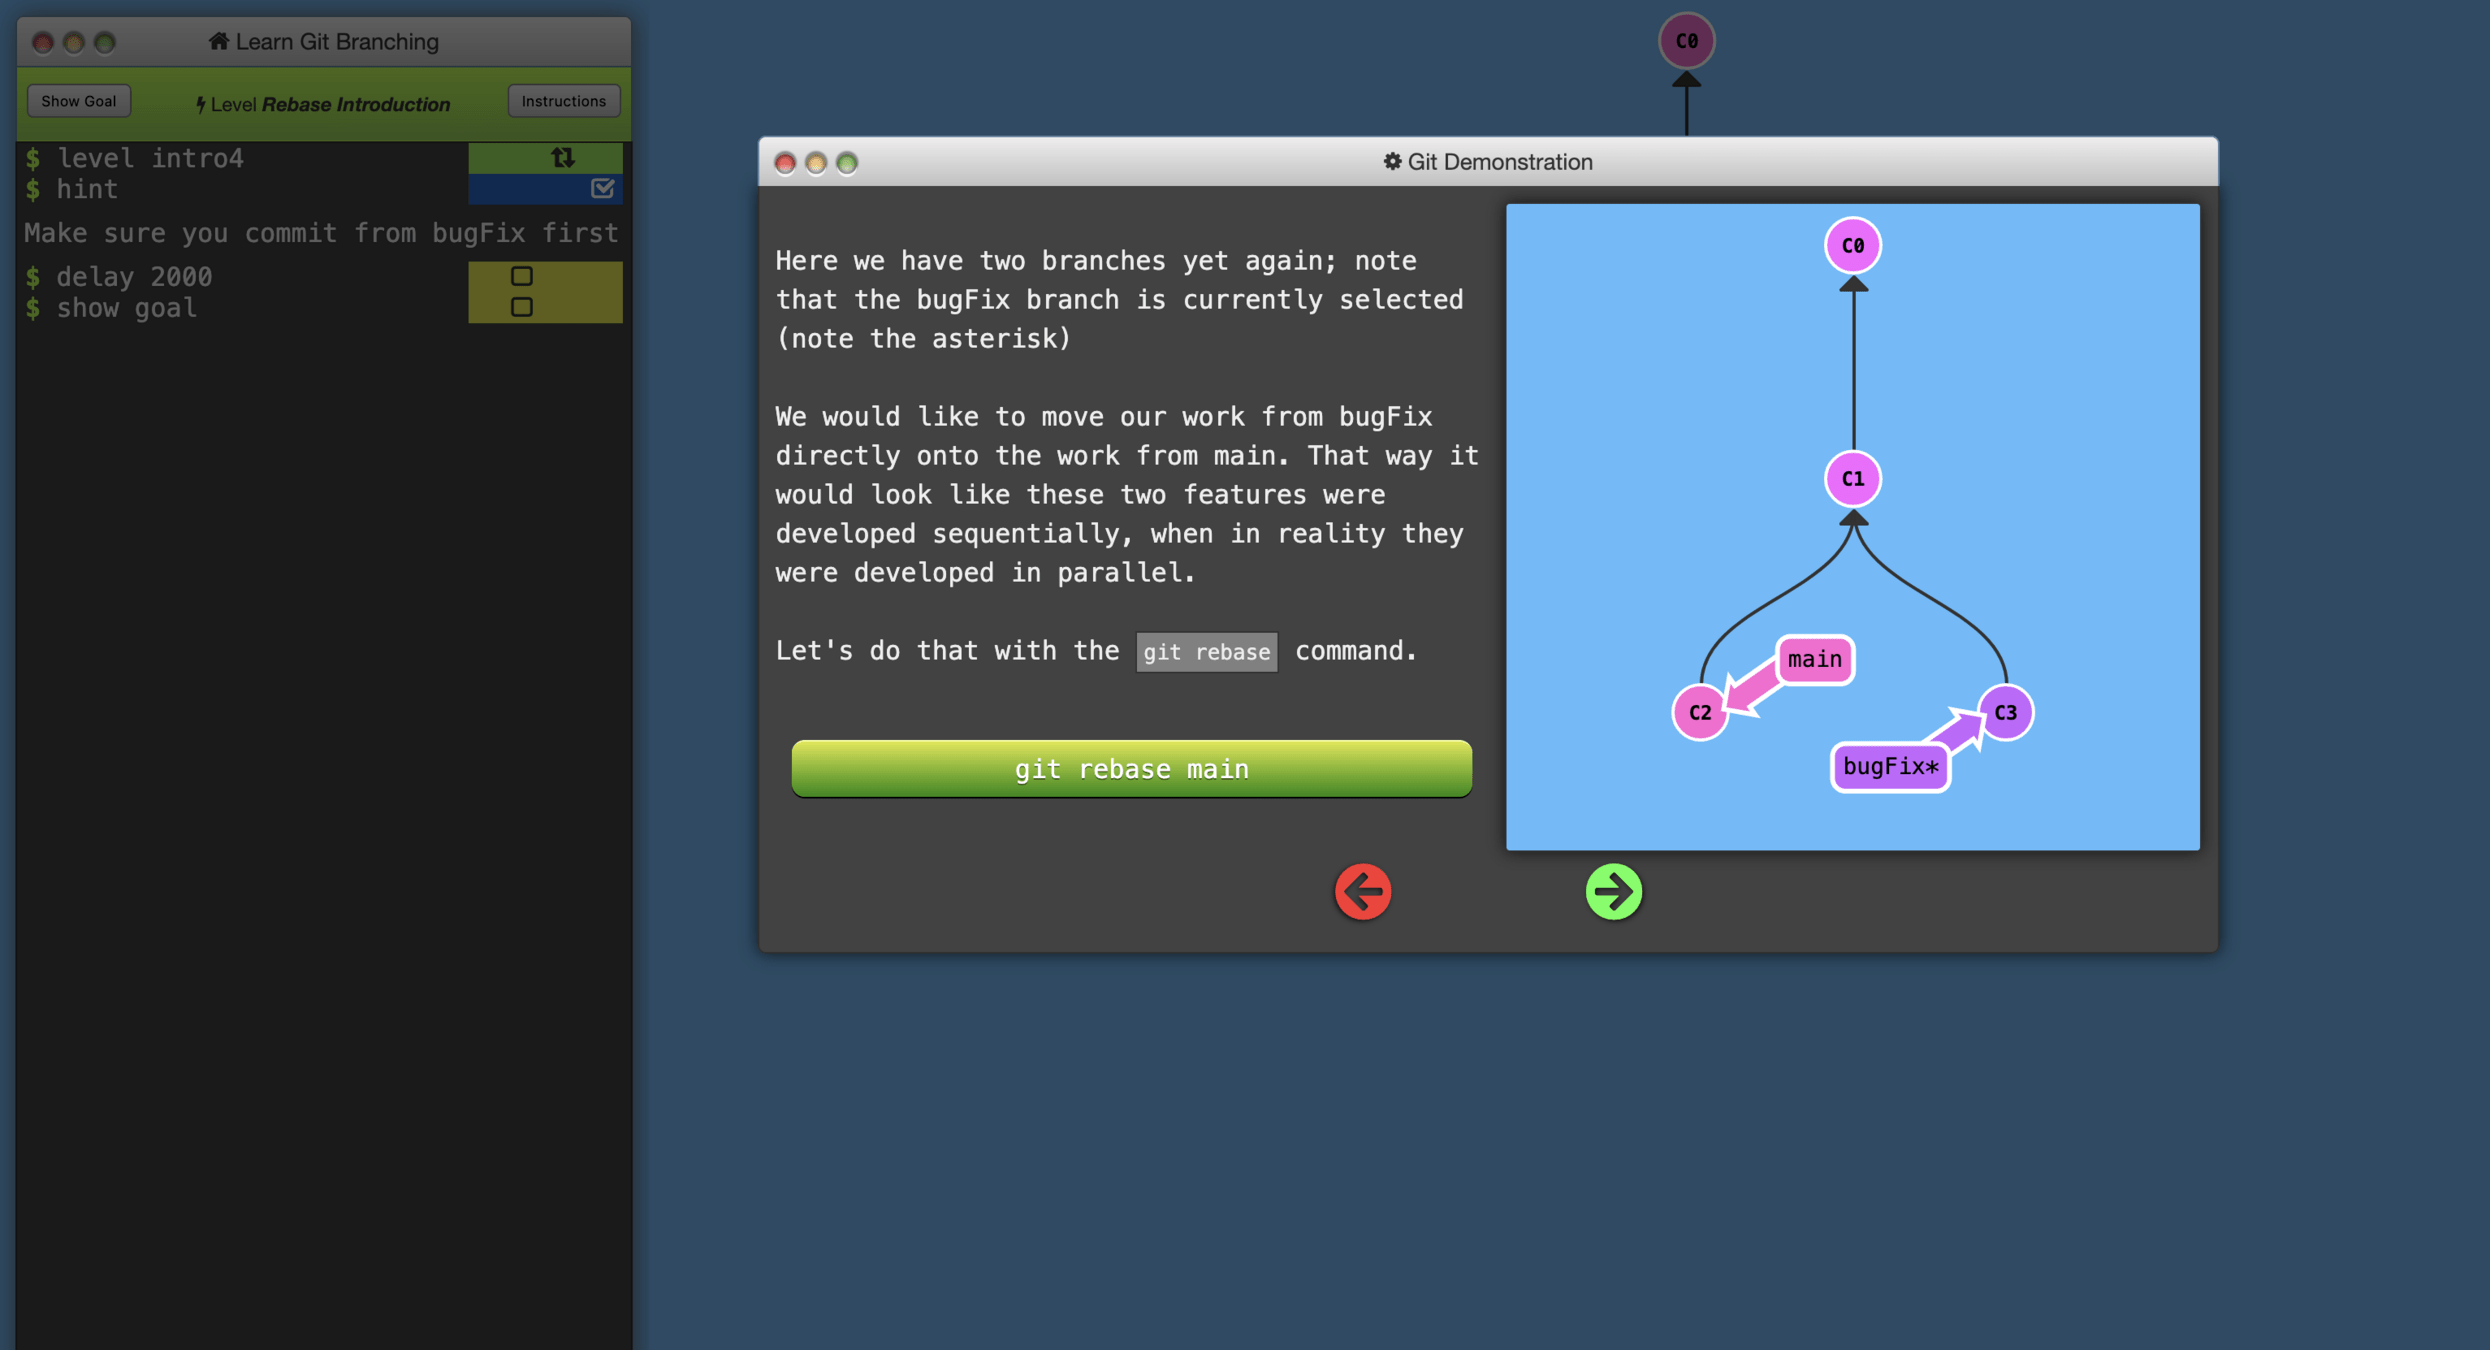2490x1350 pixels.
Task: Click the swap arrows icon next to level intro4
Action: [562, 158]
